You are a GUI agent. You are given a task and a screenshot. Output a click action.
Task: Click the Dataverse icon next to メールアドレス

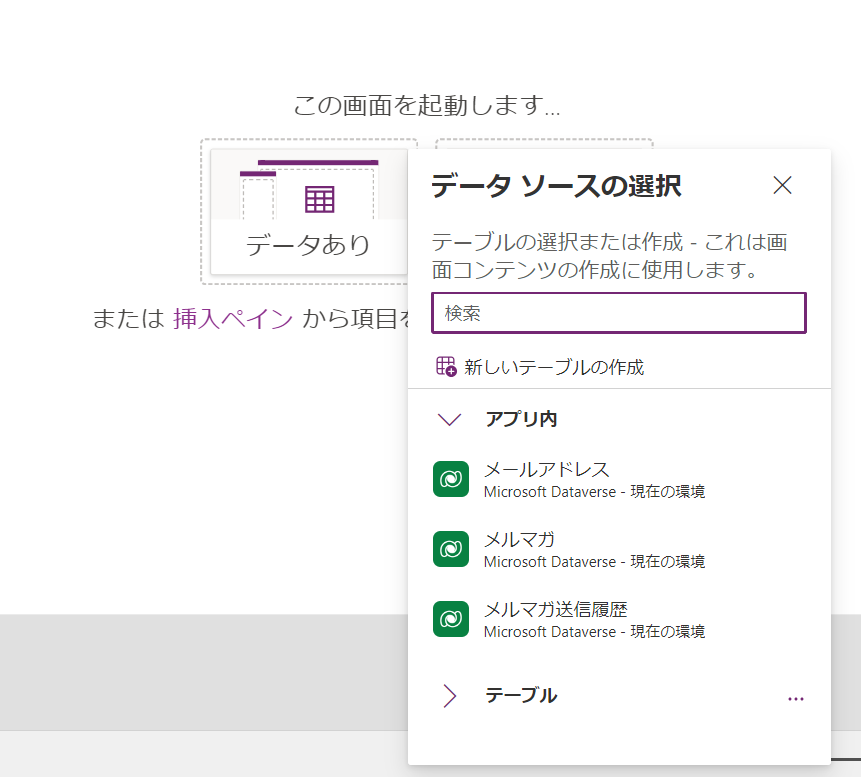click(451, 478)
